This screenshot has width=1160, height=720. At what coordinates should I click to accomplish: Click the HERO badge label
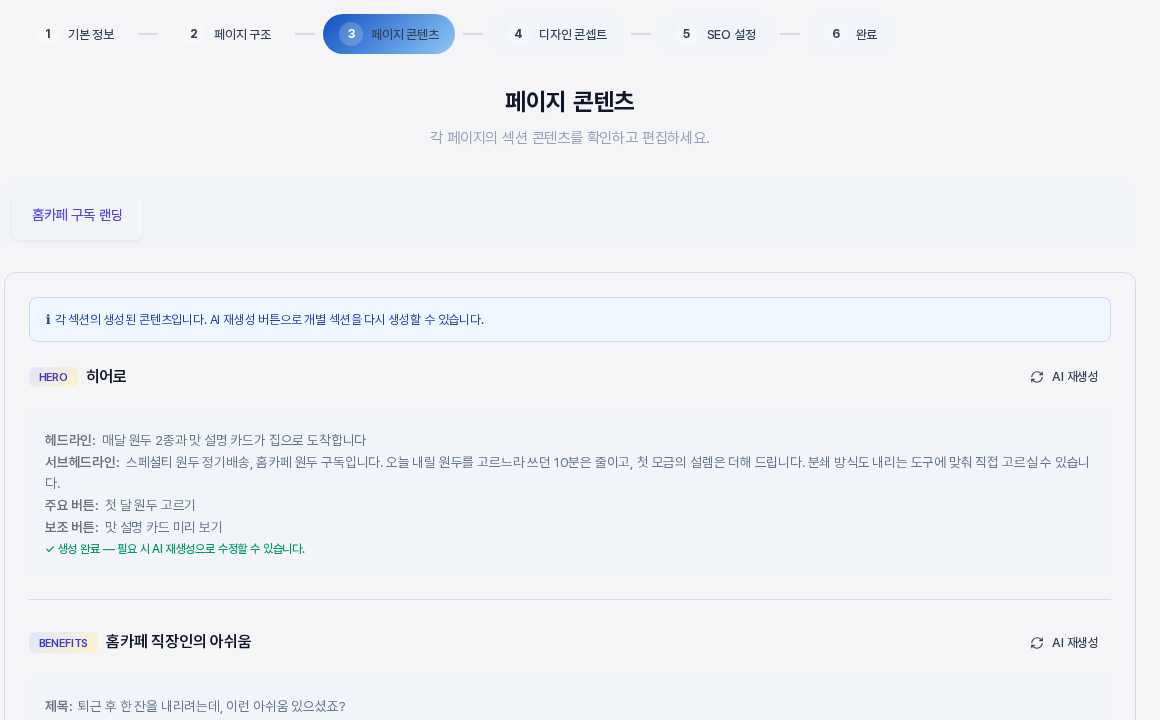coord(53,377)
